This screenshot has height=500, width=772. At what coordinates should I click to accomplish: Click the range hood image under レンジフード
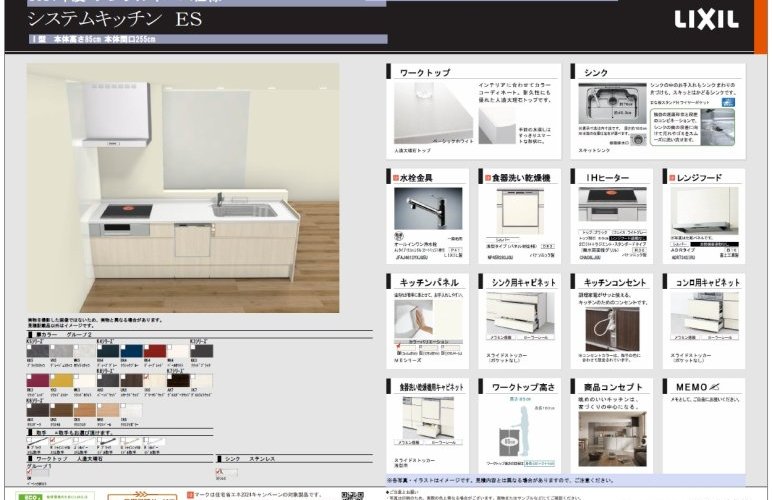click(x=703, y=211)
